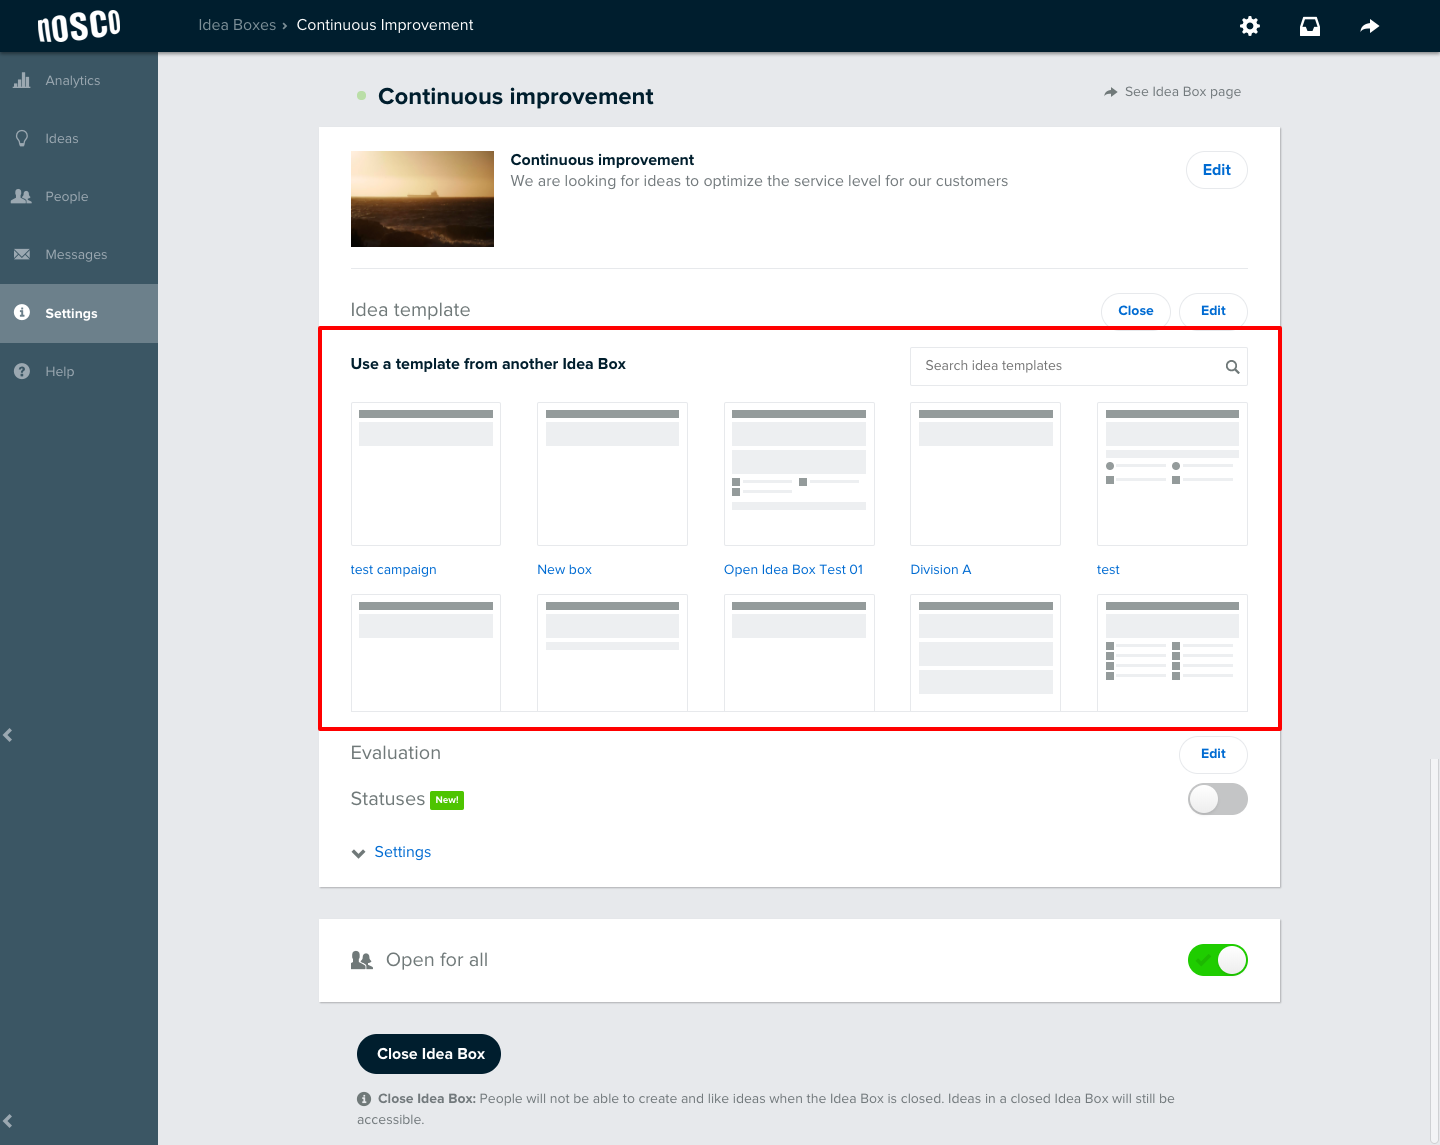Click the Help question mark icon
This screenshot has width=1440, height=1145.
[22, 371]
